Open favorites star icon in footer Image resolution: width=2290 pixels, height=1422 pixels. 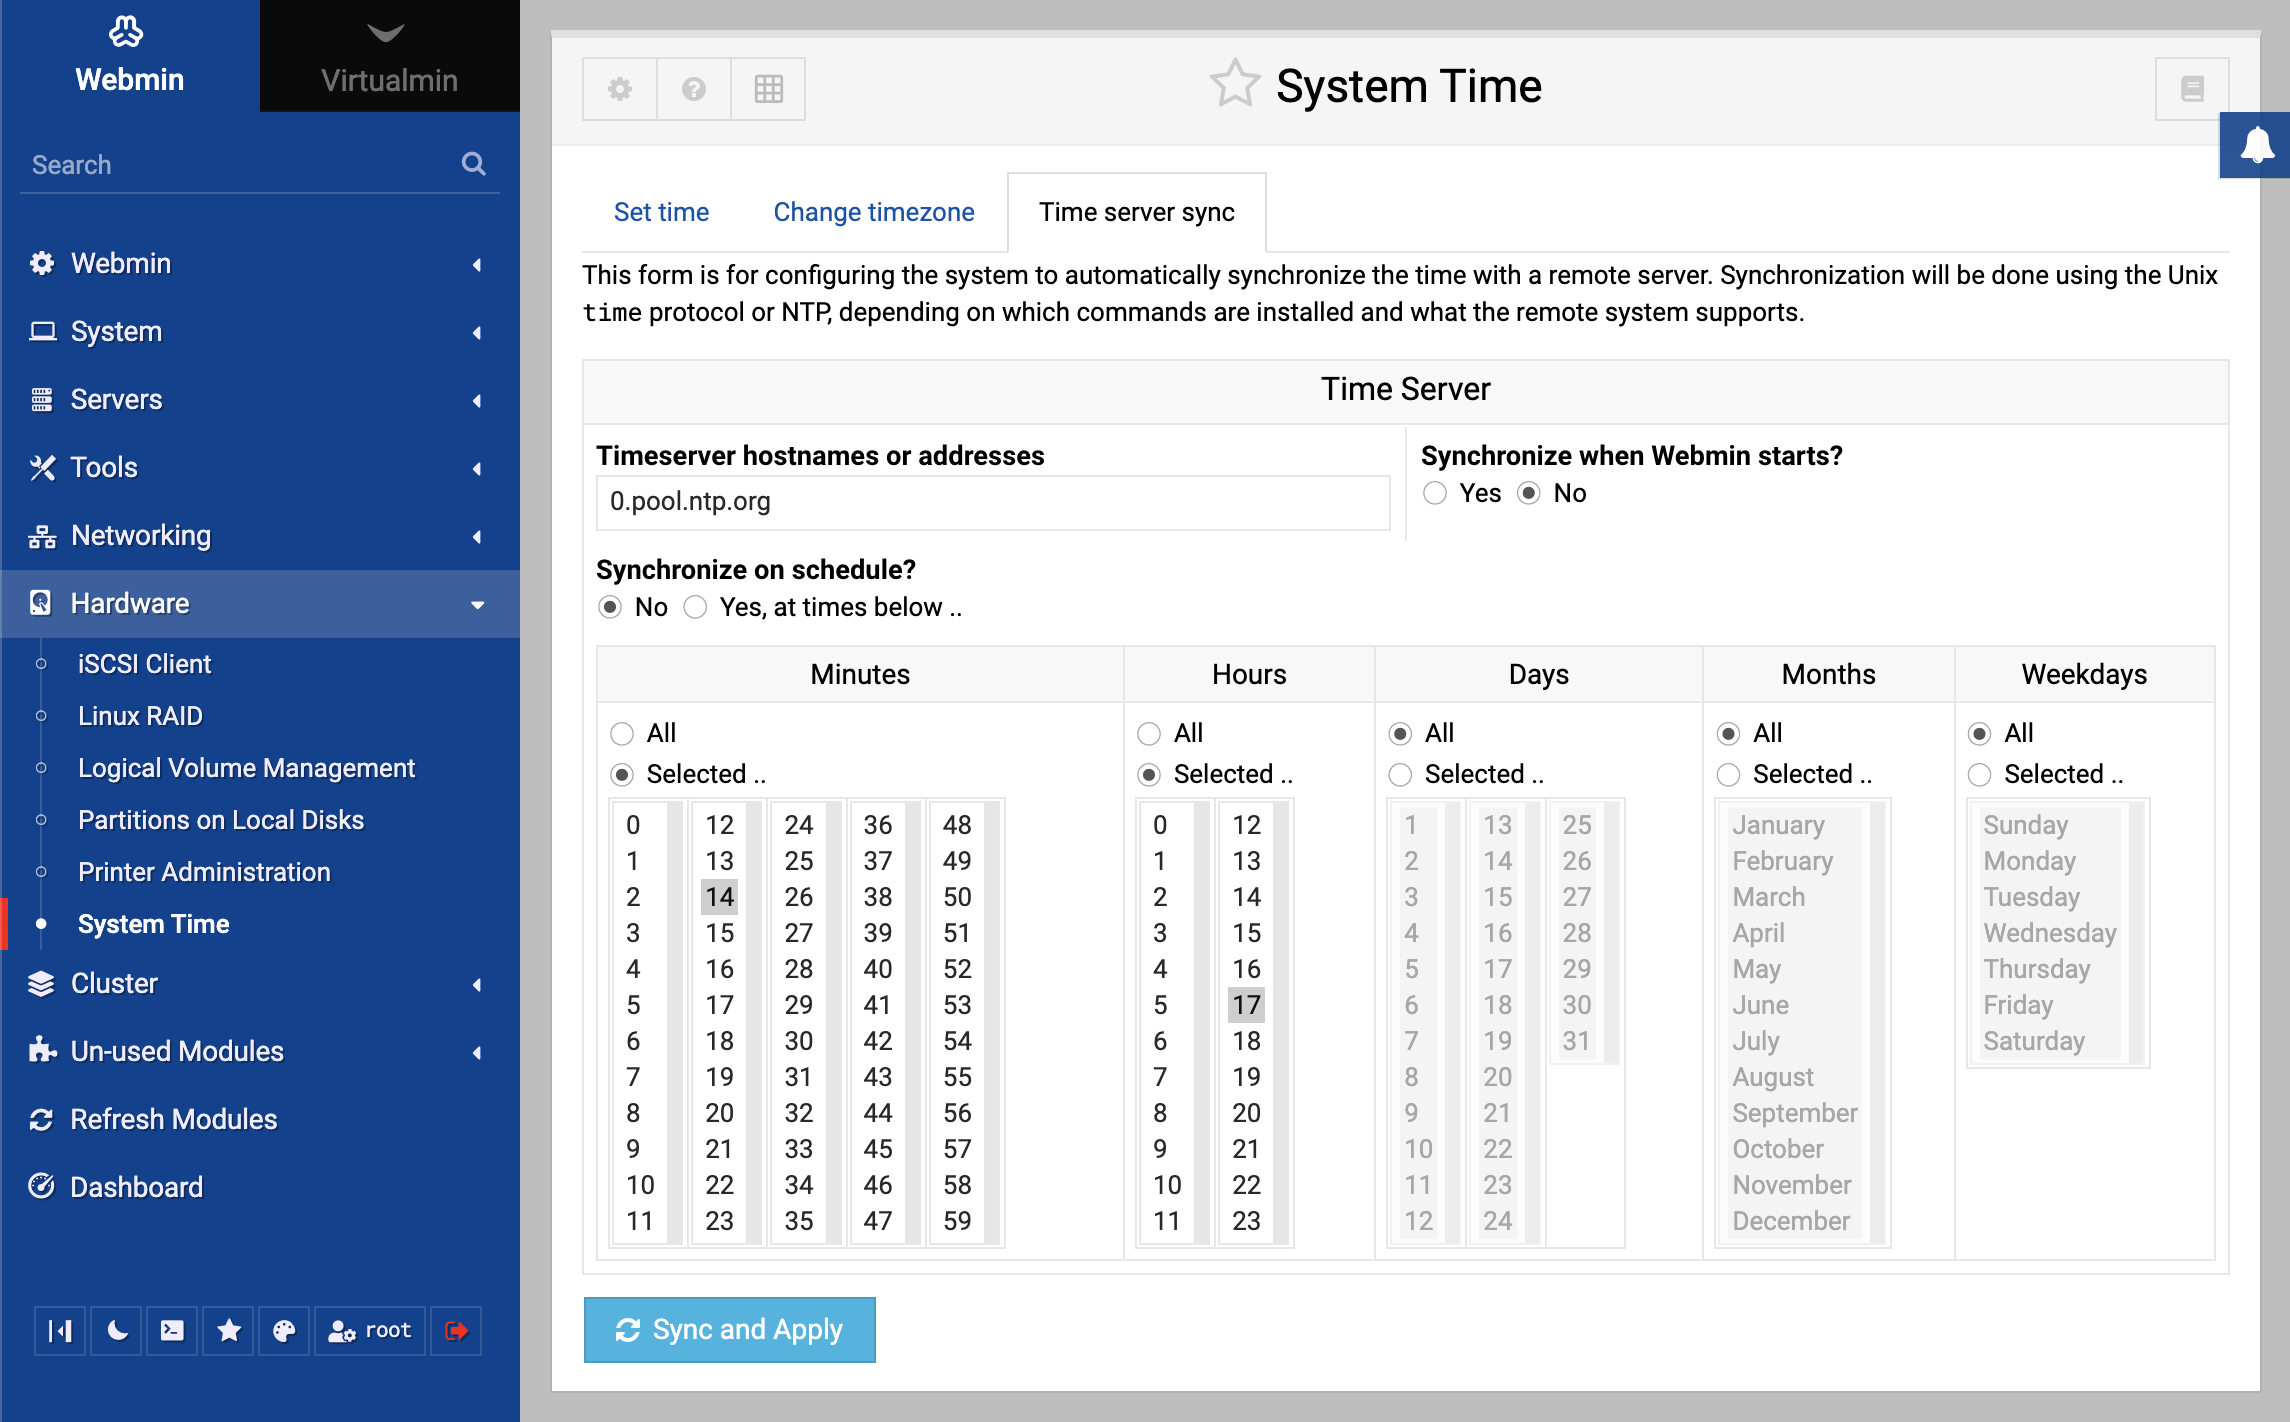[229, 1330]
